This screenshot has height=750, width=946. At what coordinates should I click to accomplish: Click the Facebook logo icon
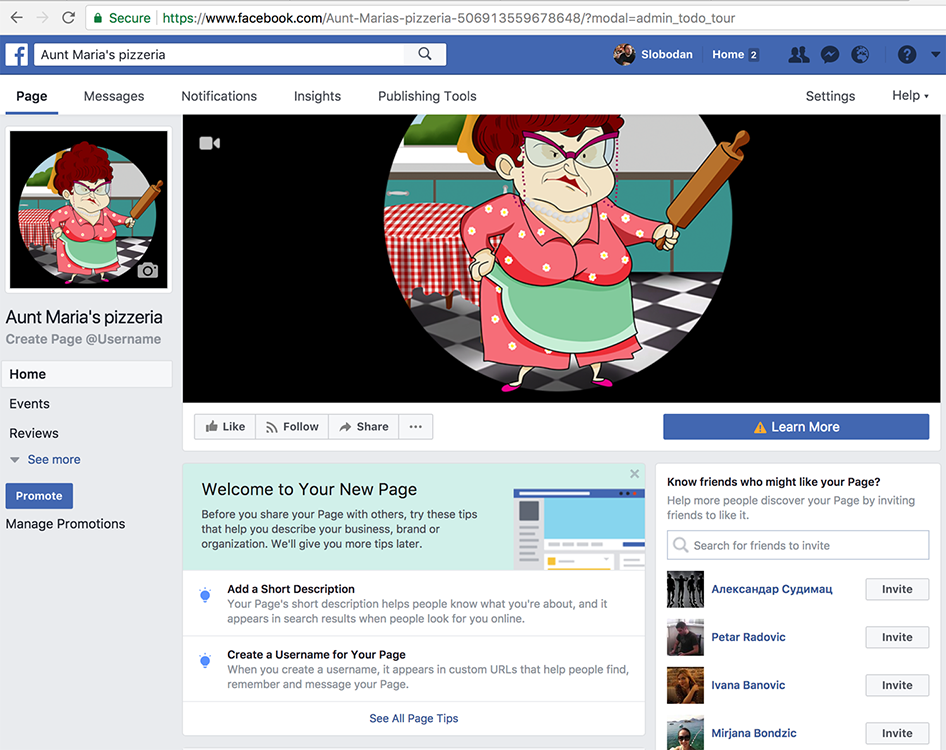(x=17, y=55)
